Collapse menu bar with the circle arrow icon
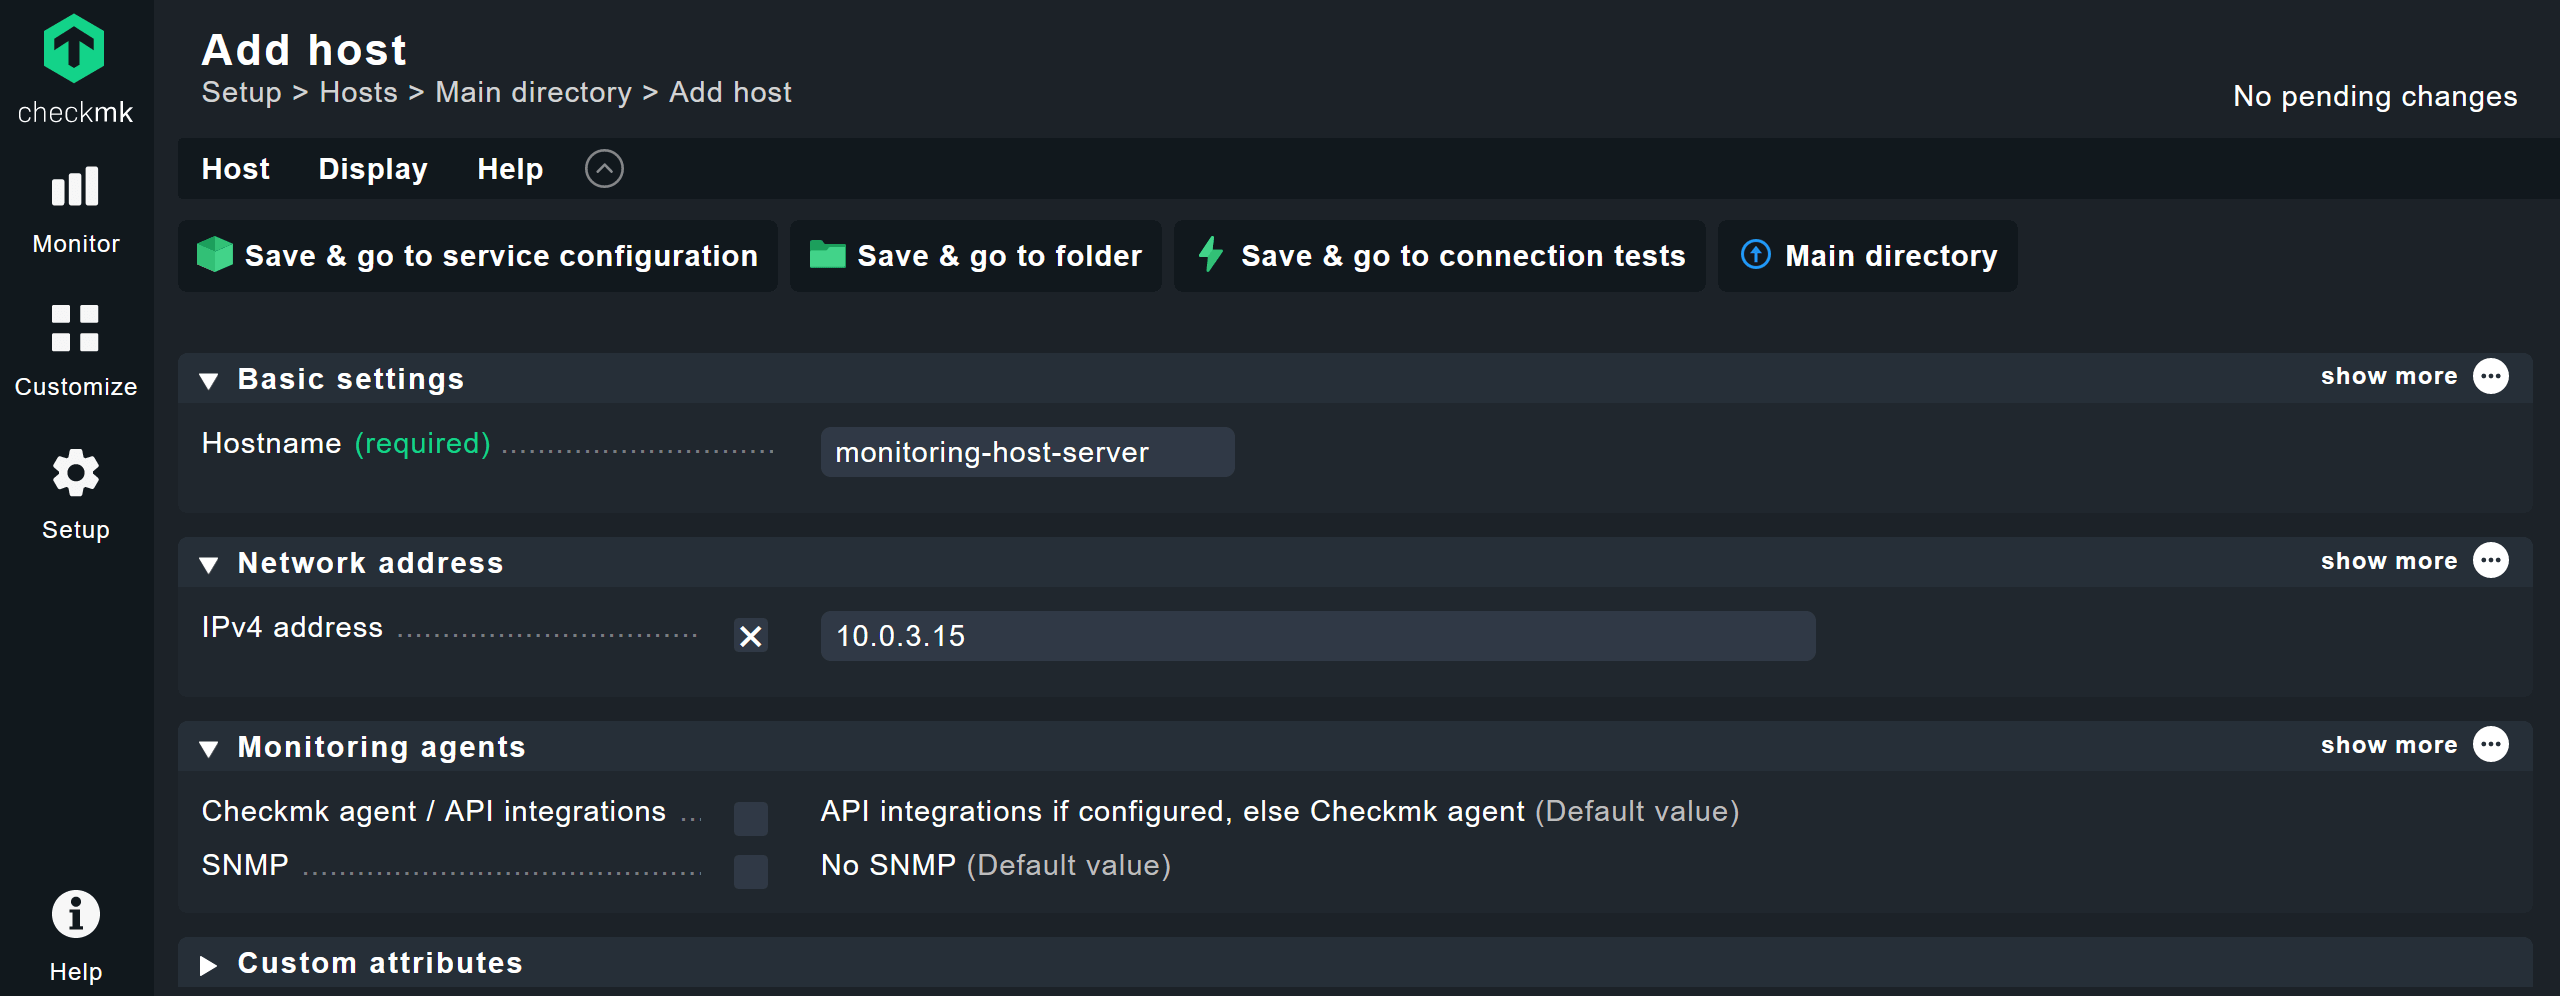 (x=604, y=169)
